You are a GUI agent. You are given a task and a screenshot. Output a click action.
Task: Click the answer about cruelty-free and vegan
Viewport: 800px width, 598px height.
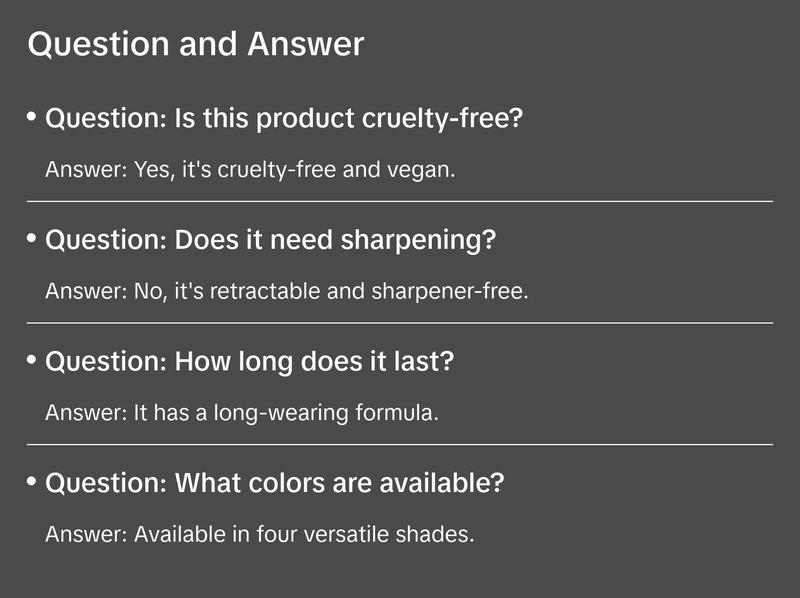coord(250,170)
